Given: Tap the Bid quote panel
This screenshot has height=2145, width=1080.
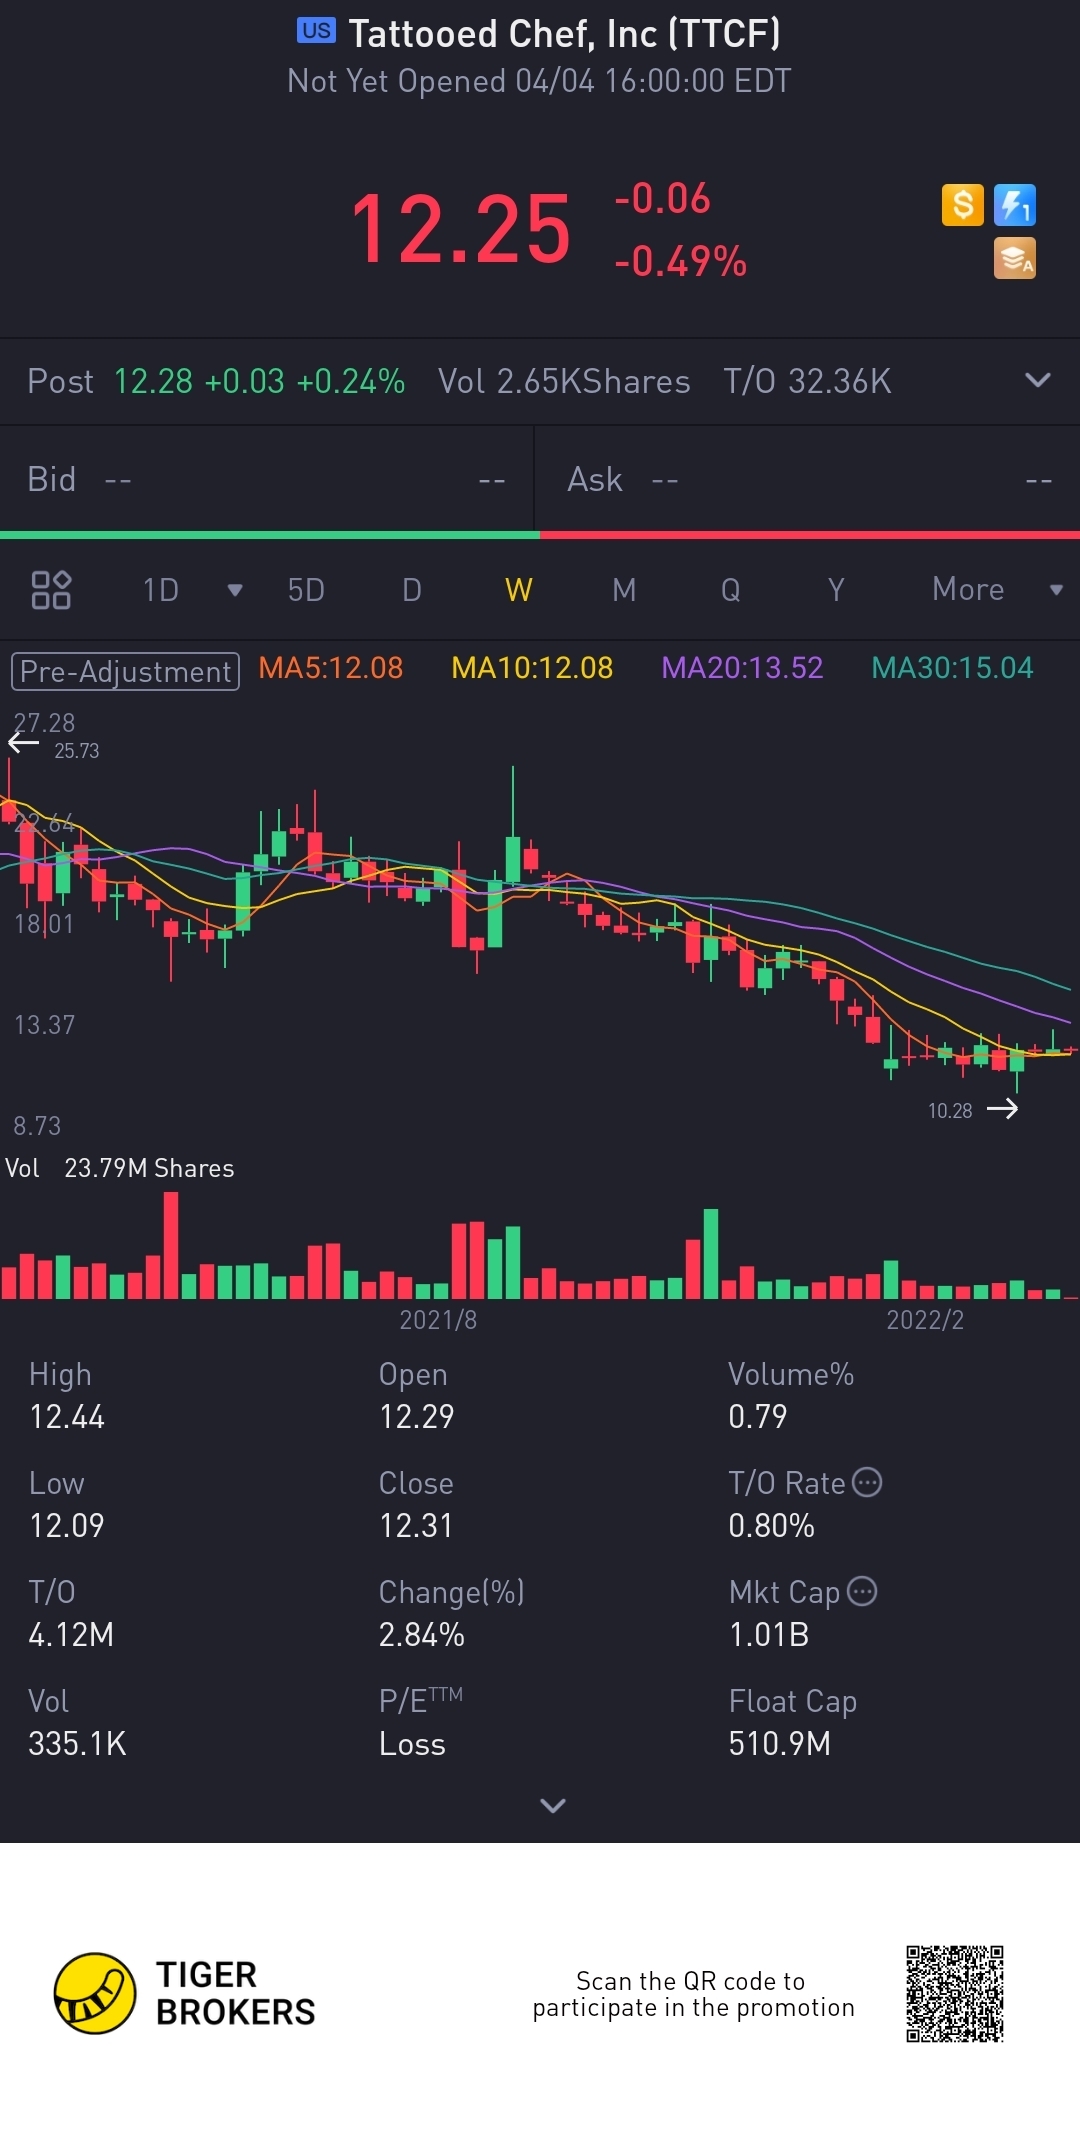Looking at the screenshot, I should 267,480.
